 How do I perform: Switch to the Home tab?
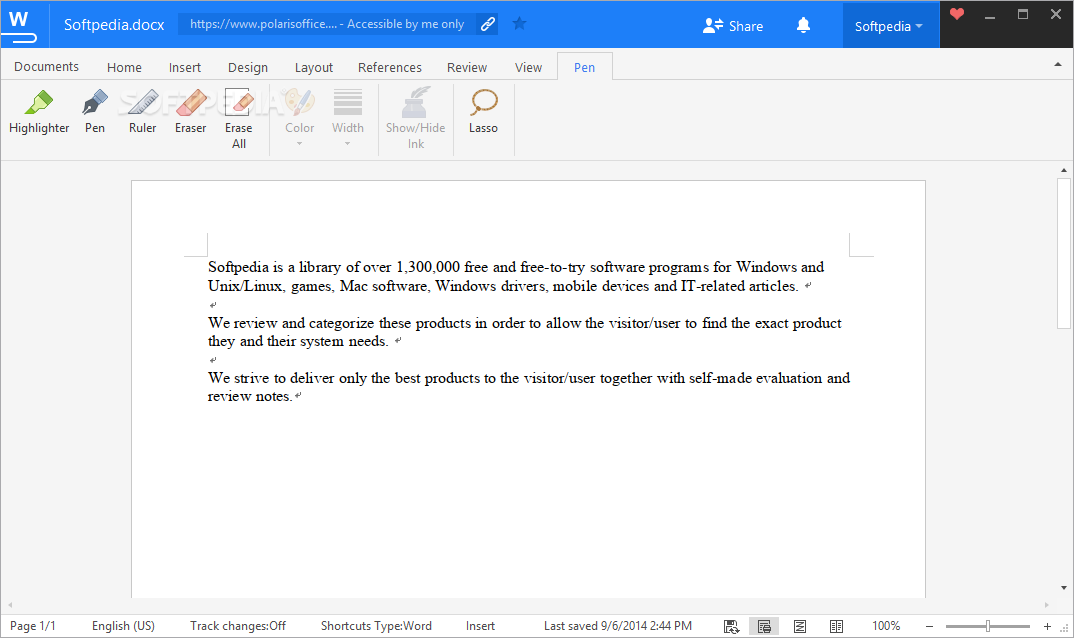coord(124,67)
